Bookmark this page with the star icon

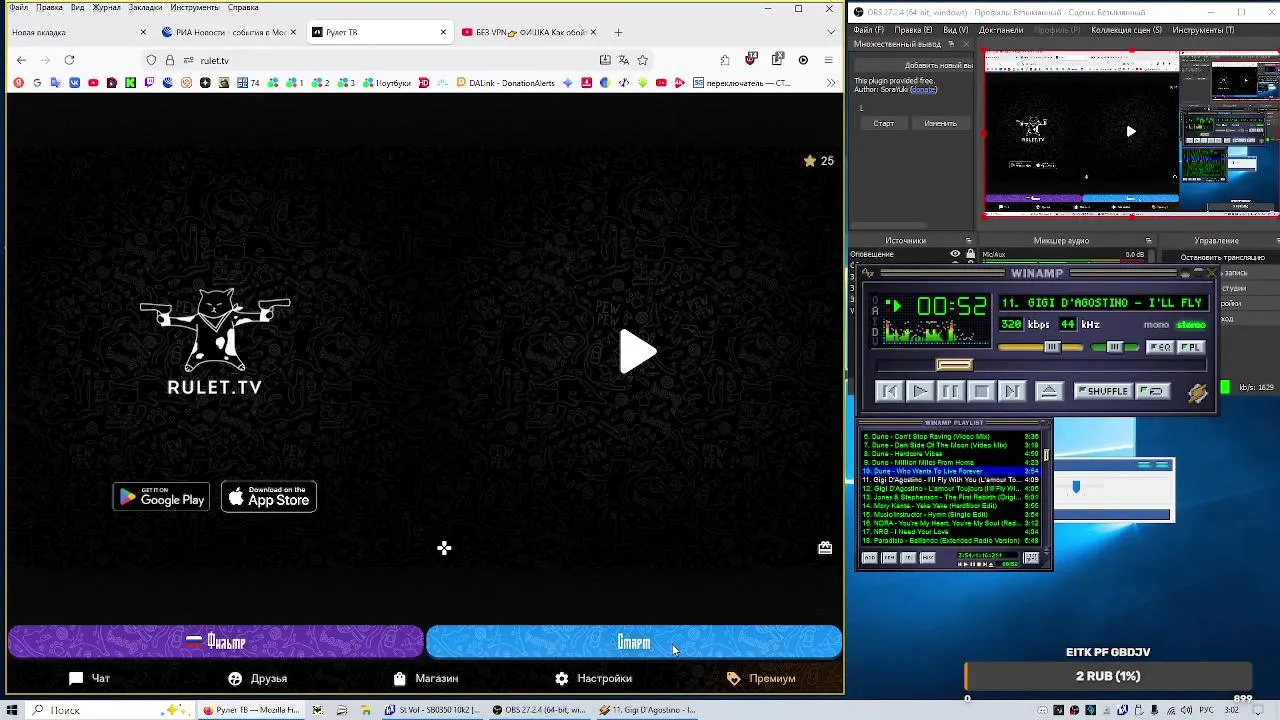tap(642, 60)
